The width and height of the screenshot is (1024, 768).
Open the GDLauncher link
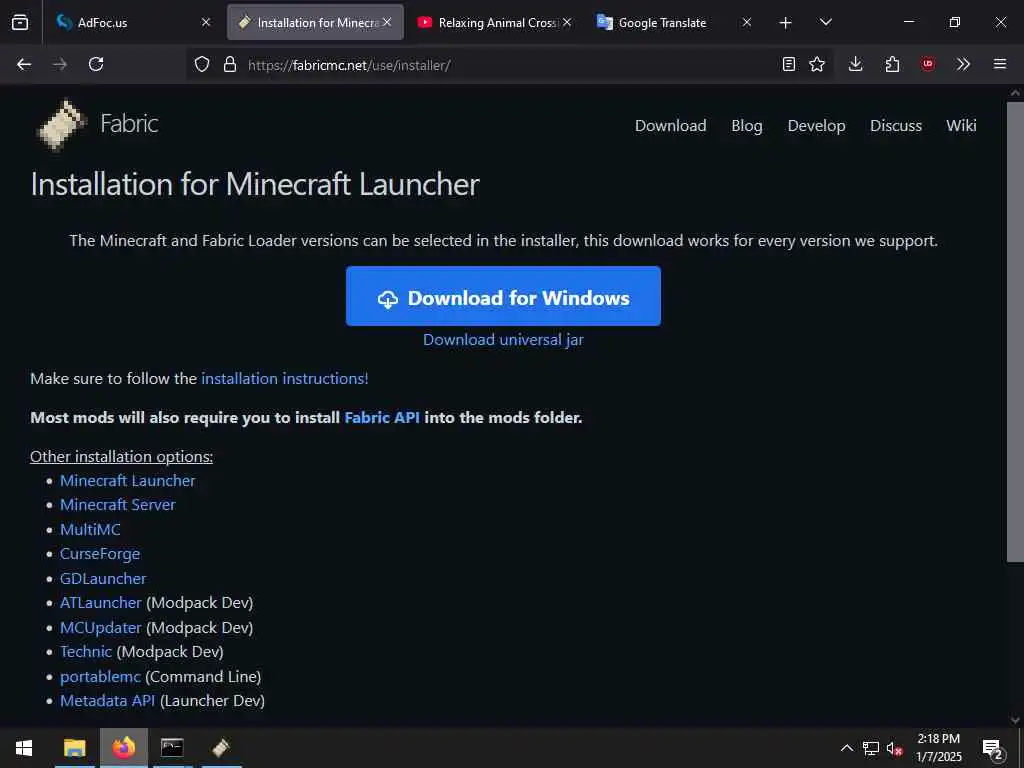(x=103, y=579)
